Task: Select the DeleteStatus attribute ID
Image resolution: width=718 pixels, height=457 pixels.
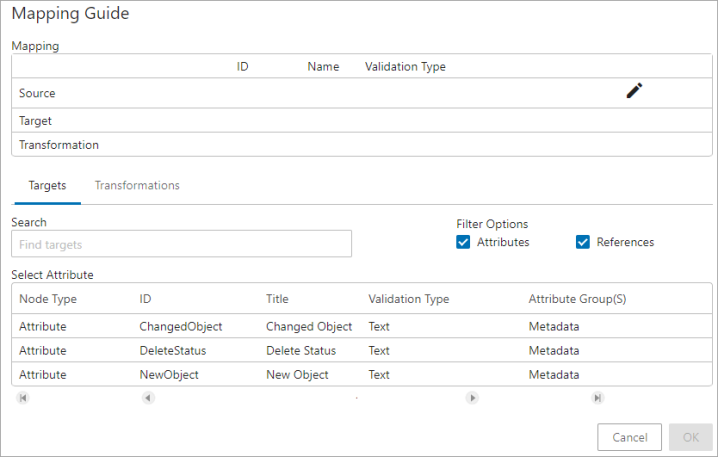Action: click(x=173, y=351)
